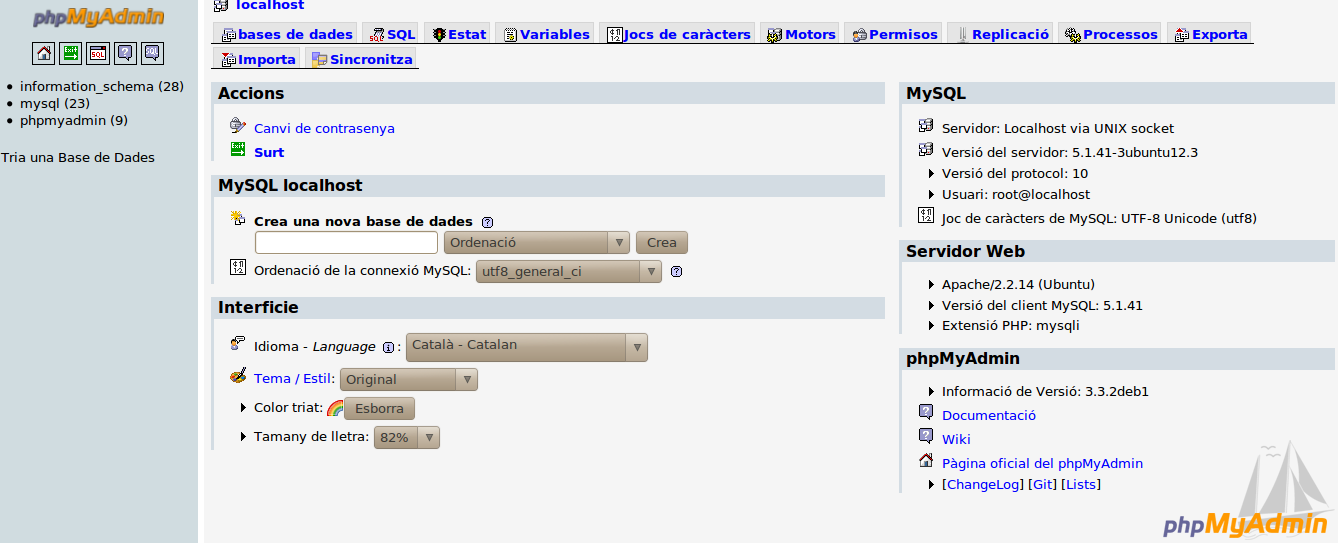Click the new database star icon

pyautogui.click(x=238, y=218)
